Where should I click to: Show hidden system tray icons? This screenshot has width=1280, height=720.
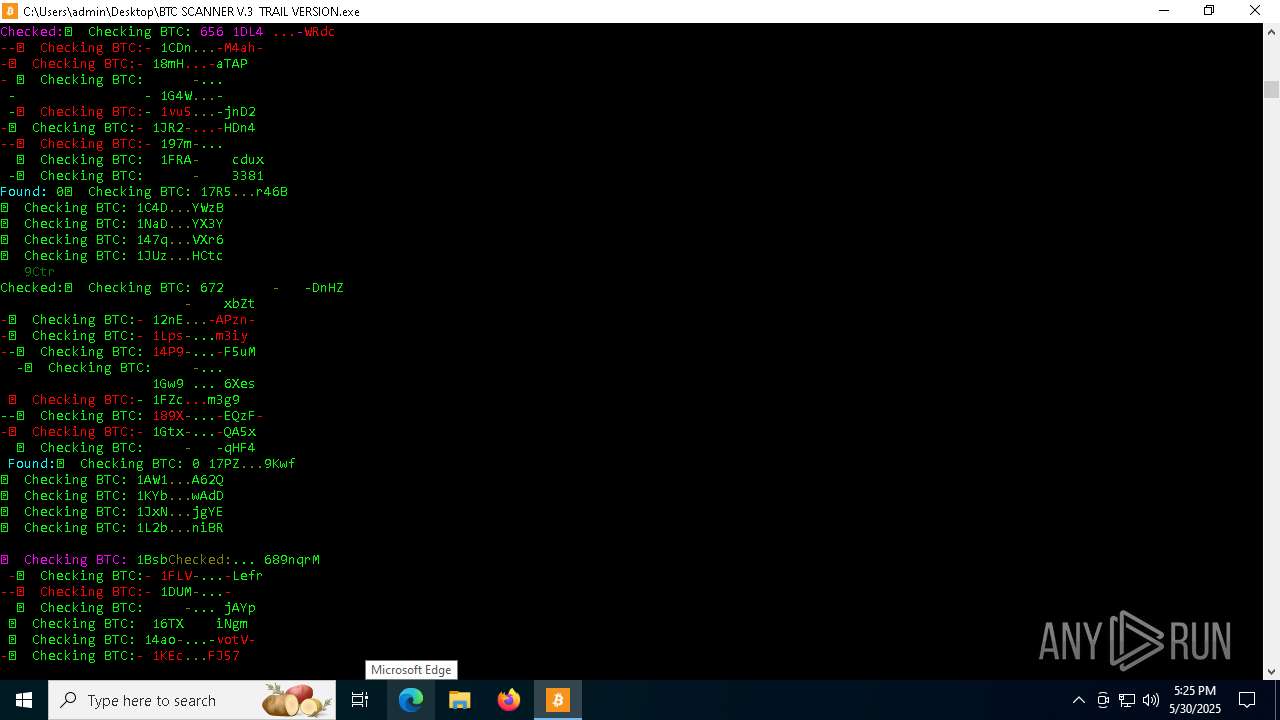point(1079,700)
